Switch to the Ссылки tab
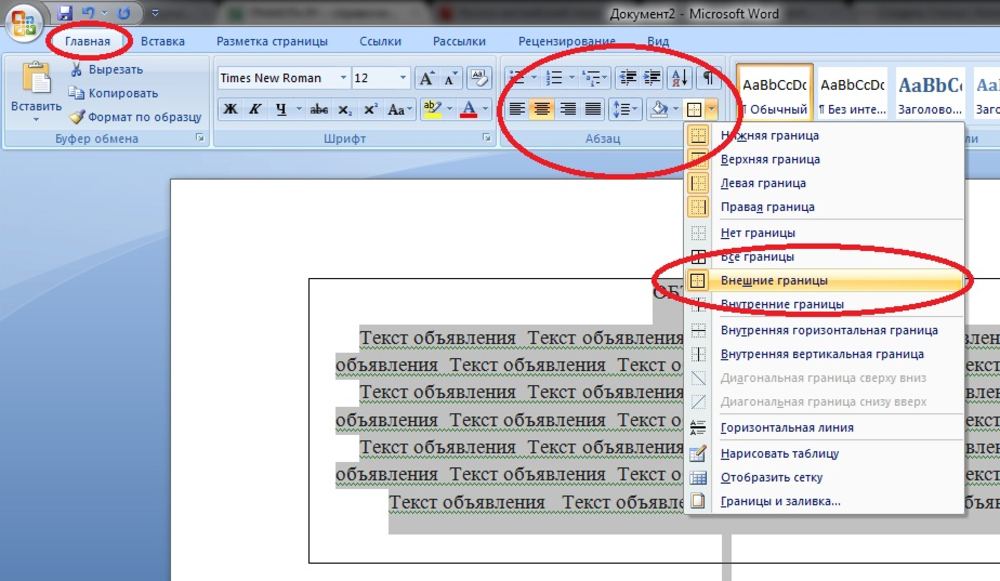Screen dimensions: 1000x581 pos(380,41)
